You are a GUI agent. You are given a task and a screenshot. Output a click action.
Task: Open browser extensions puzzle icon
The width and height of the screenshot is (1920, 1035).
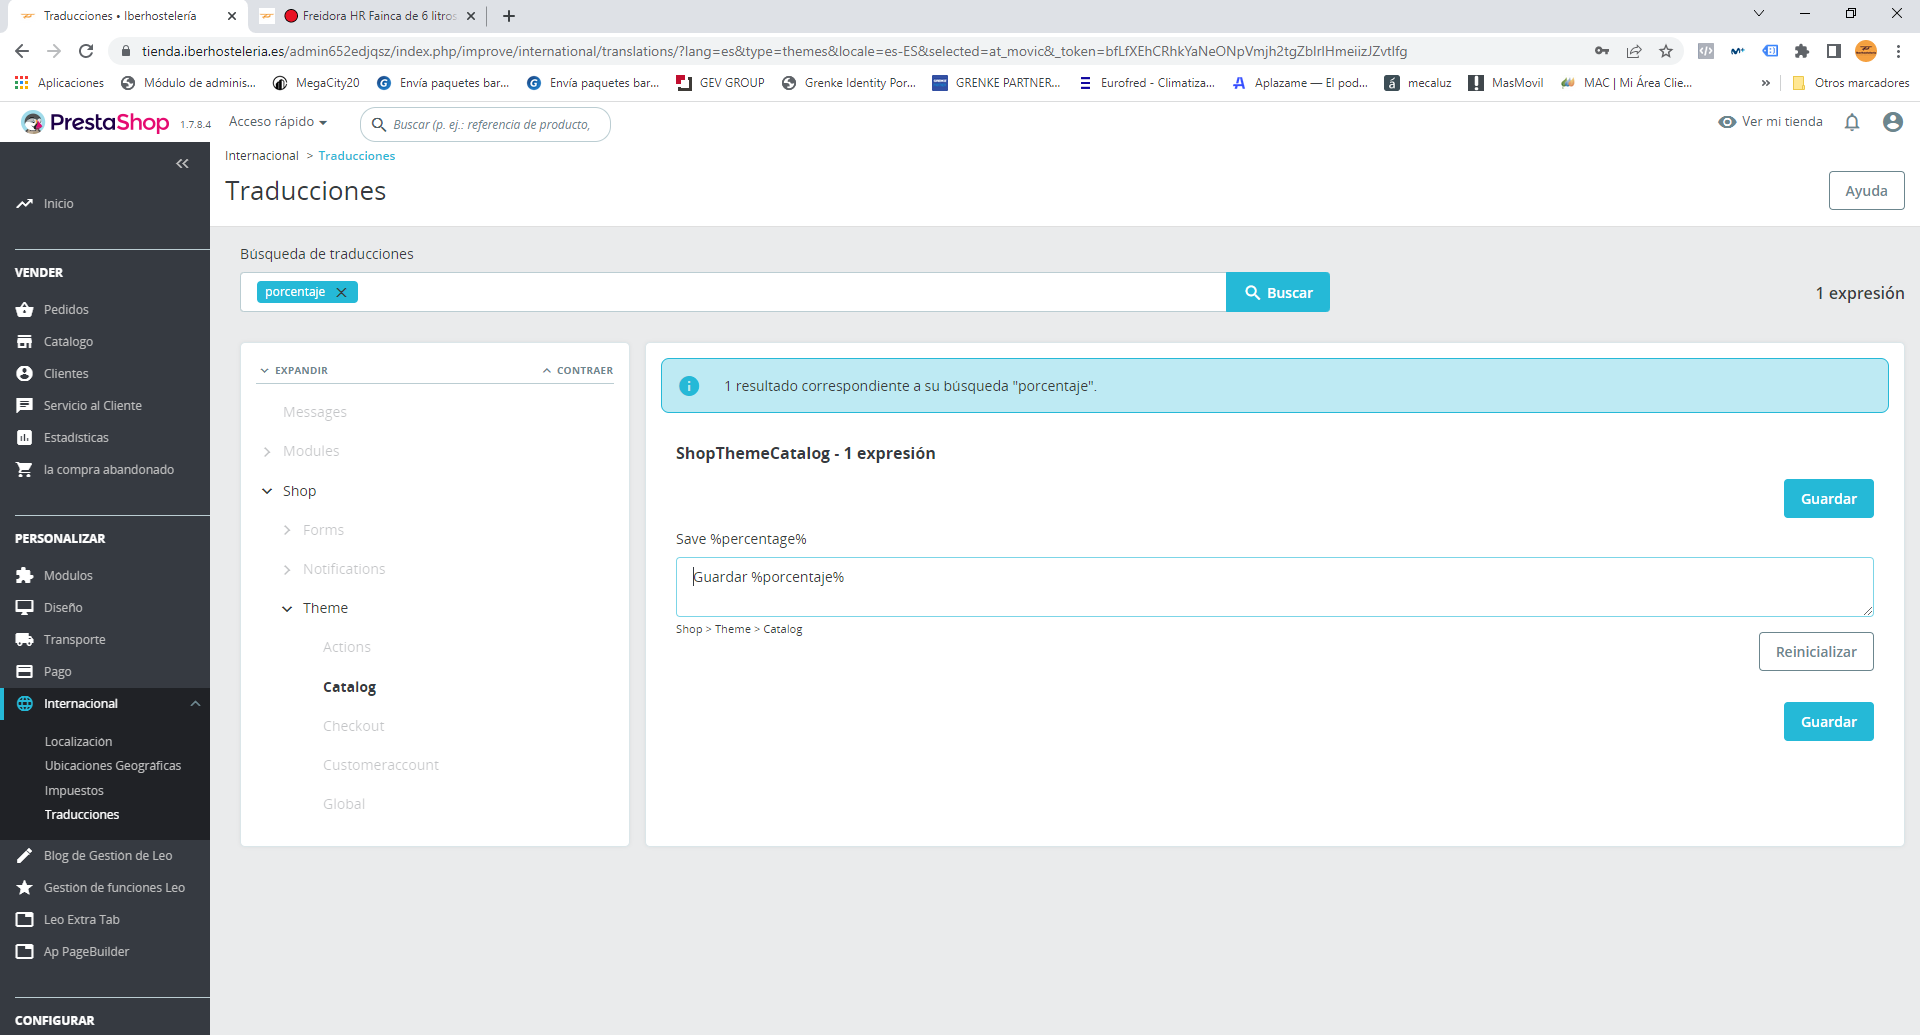coord(1802,51)
